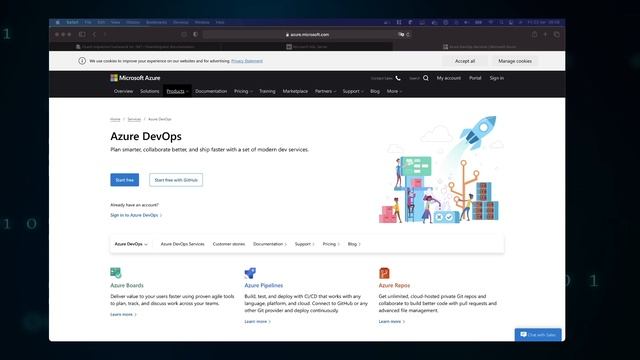This screenshot has height=360, width=640.
Task: Click the privacy shield icon in the toolbar
Action: (x=196, y=35)
